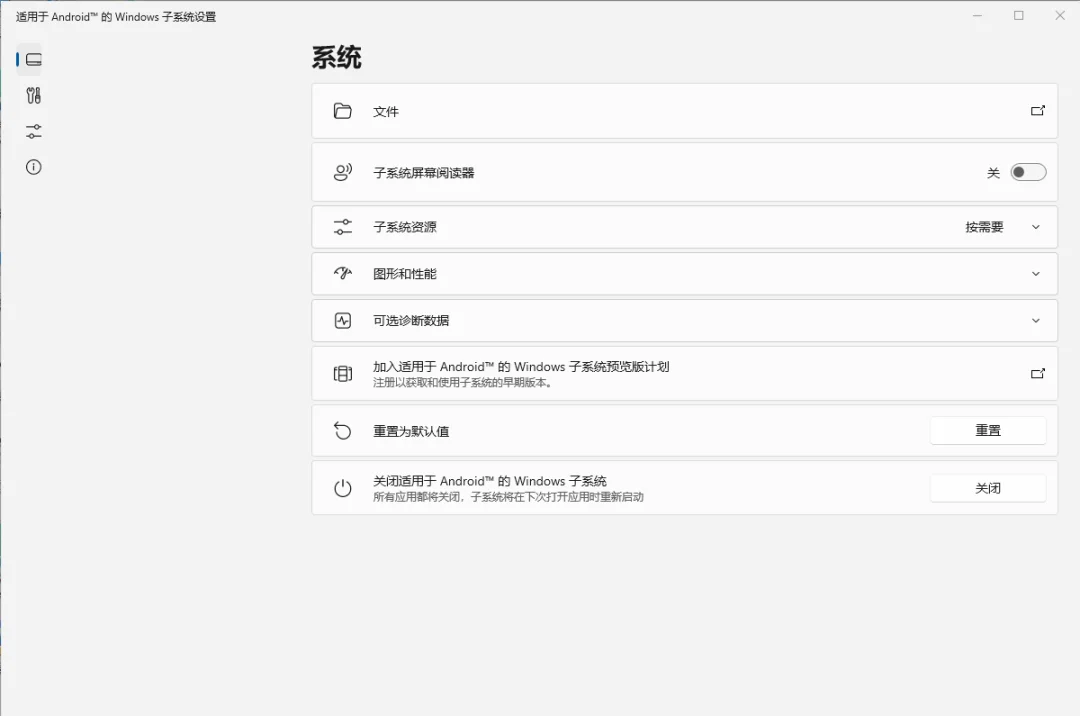1080x716 pixels.
Task: Click the preview program icon beside 加入适用于 Android
Action: [342, 374]
